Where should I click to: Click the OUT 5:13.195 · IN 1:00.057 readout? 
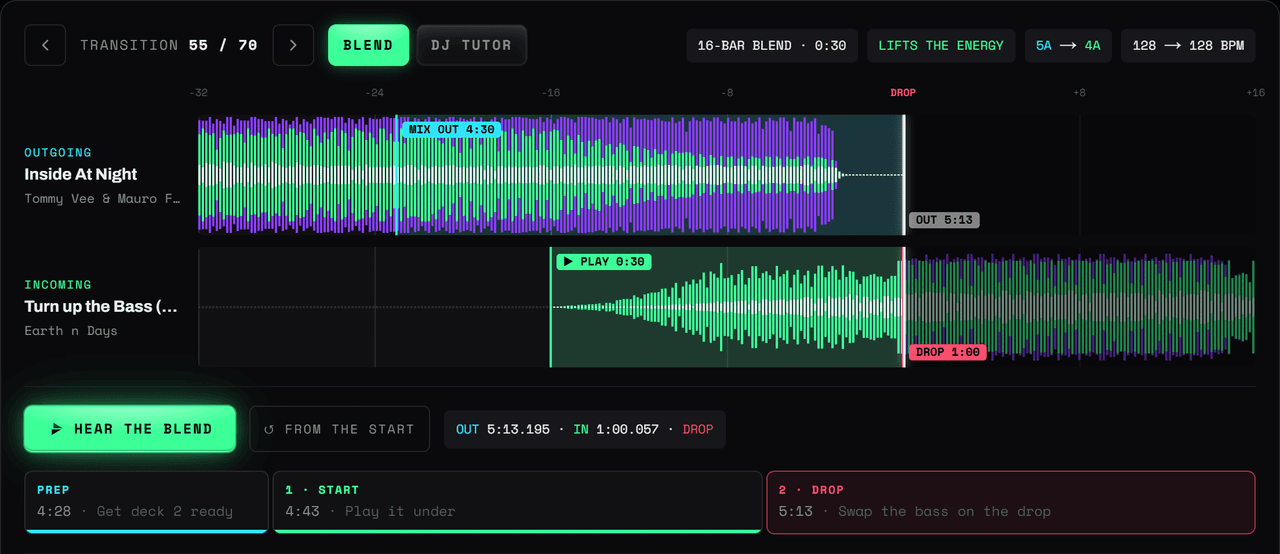tap(585, 429)
